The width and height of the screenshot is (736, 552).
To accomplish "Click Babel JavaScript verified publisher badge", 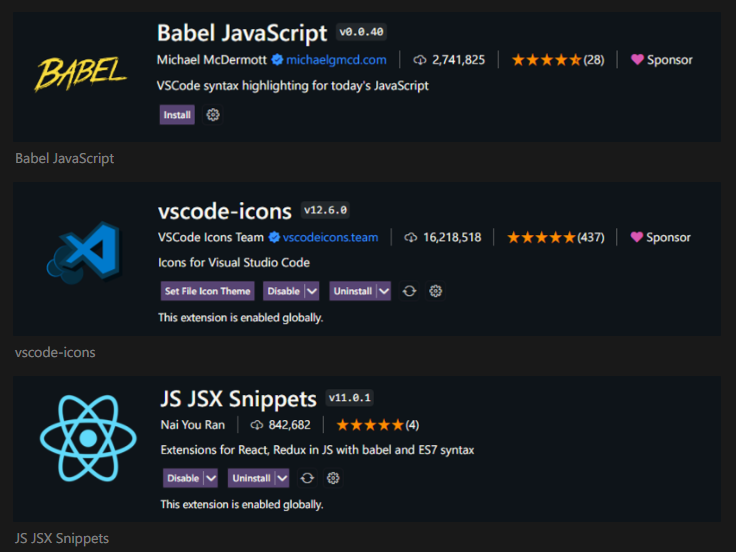I will (x=277, y=60).
